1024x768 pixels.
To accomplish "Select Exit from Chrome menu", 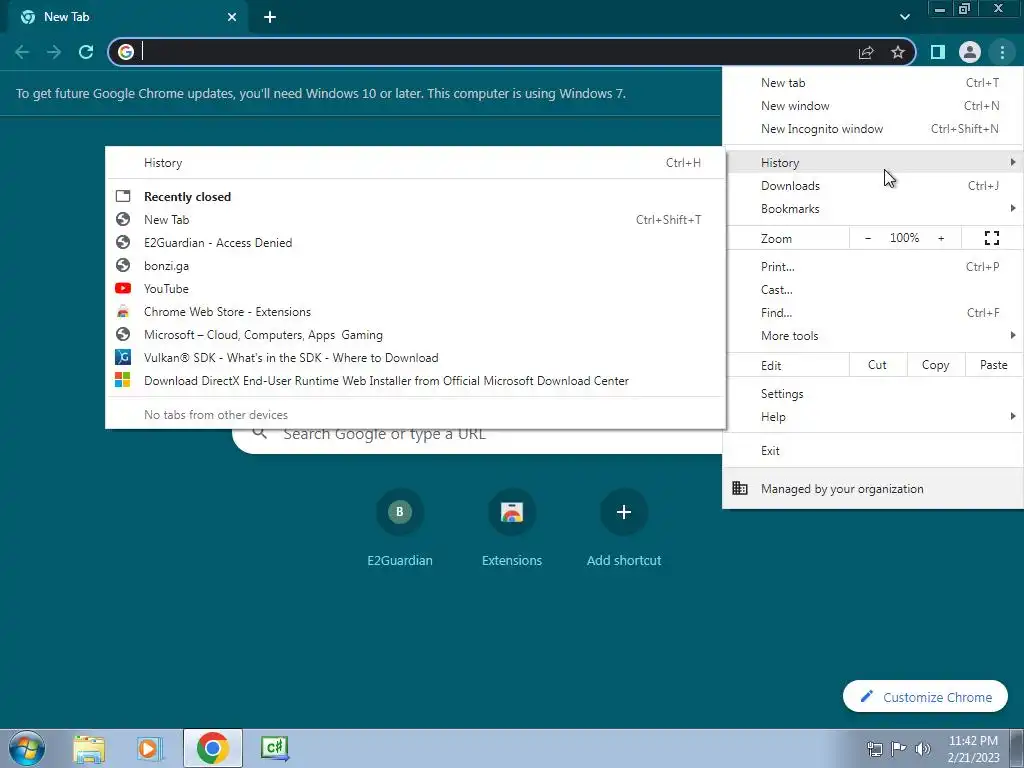I will [x=872, y=451].
